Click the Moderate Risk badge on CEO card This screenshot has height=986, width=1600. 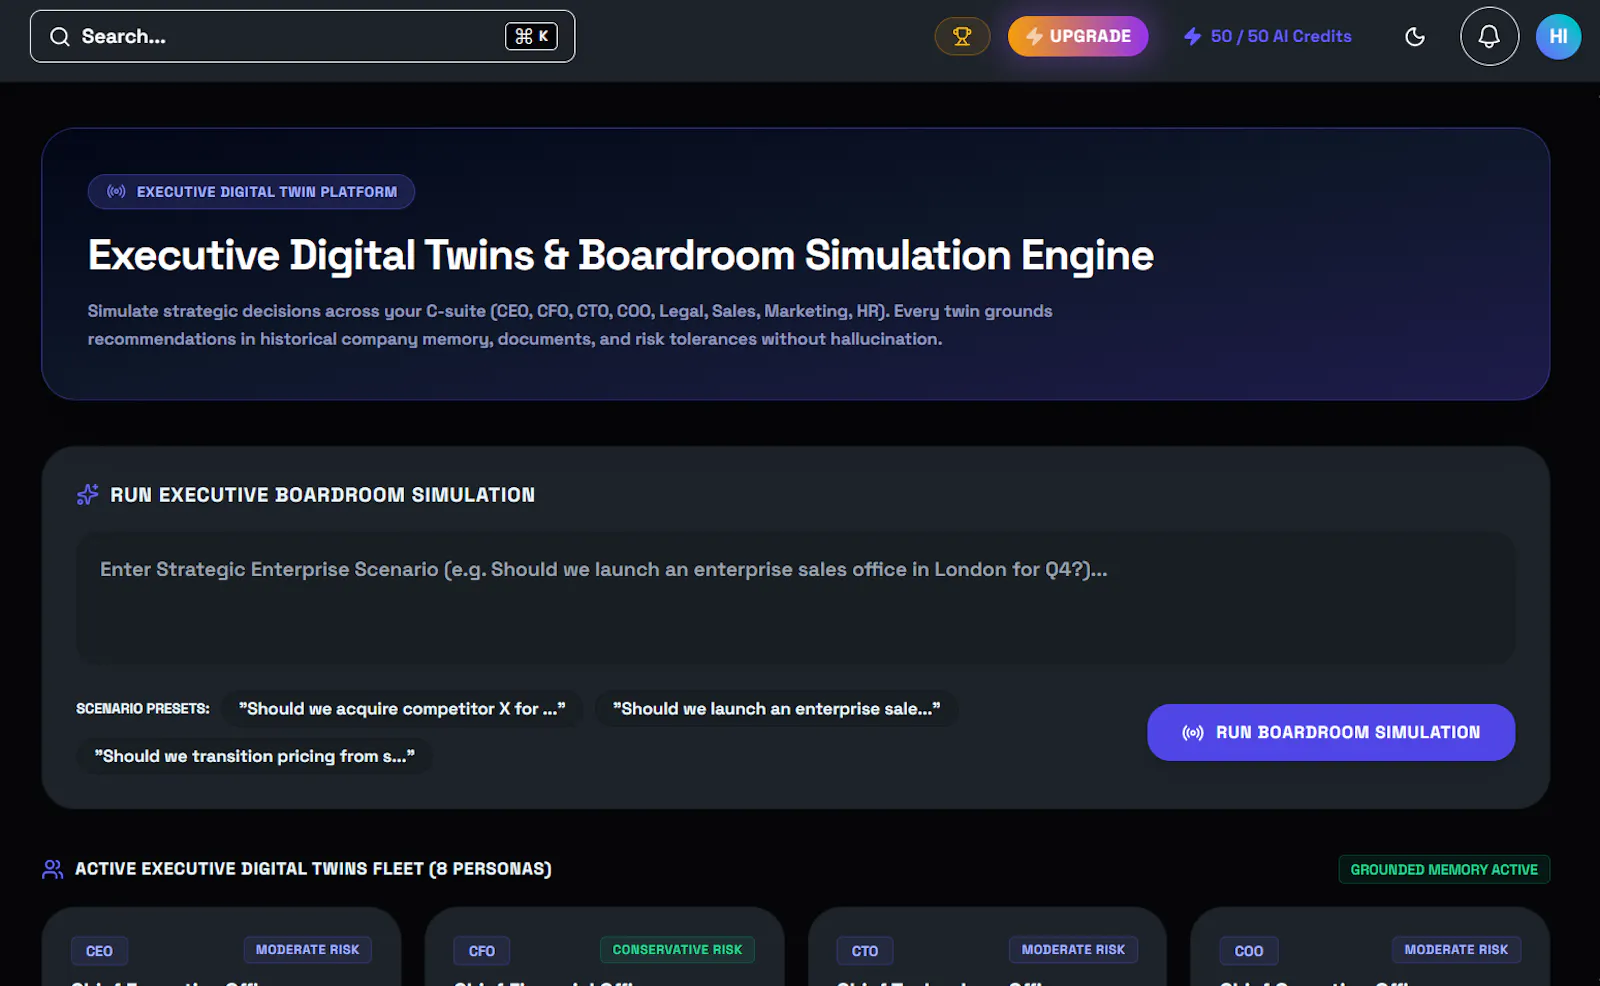307,950
